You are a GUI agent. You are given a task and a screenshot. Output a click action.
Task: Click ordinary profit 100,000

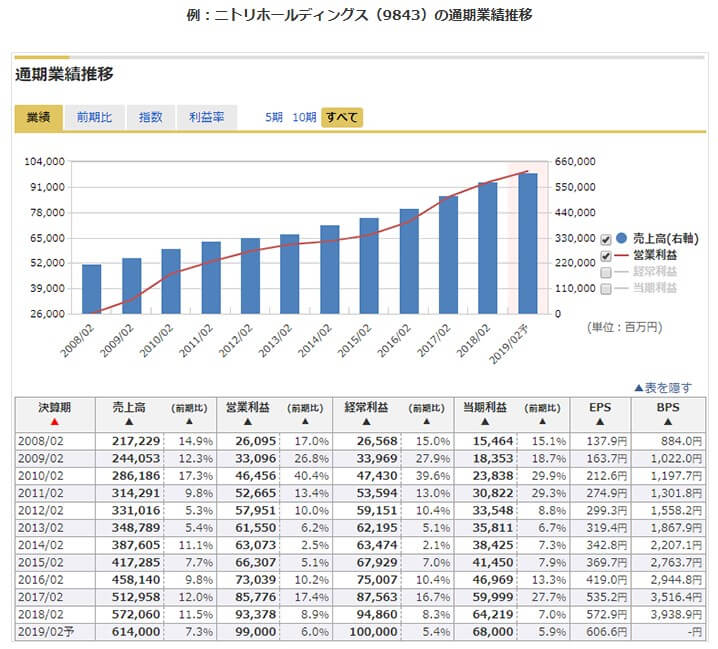[x=373, y=632]
